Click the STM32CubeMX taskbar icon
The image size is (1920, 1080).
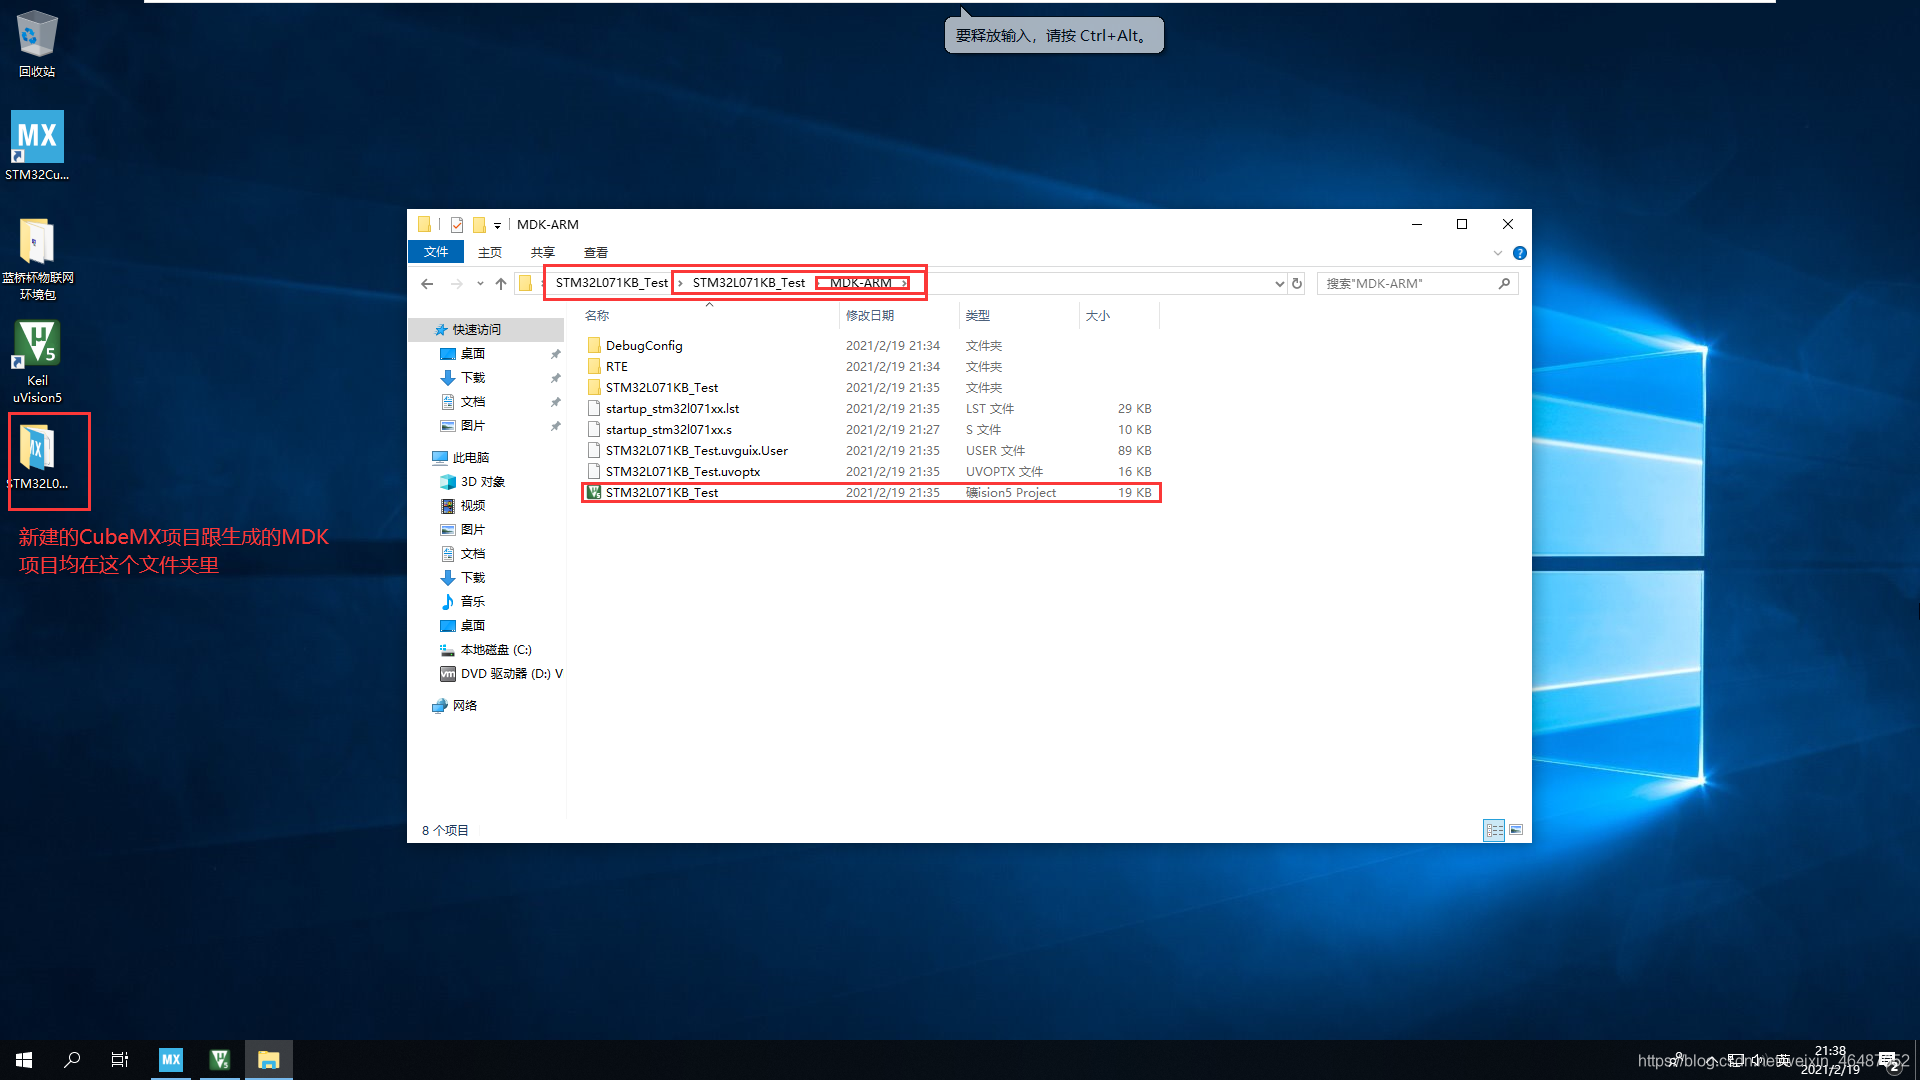171,1059
